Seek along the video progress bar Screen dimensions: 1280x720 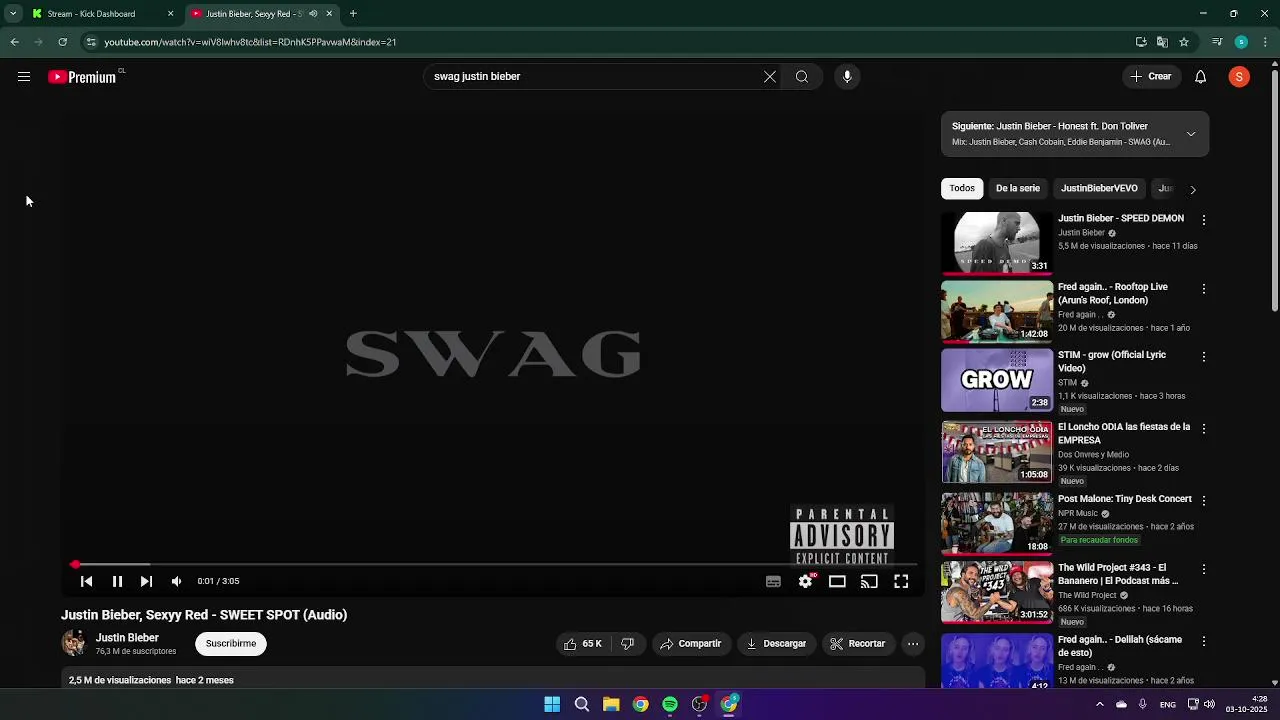[x=494, y=565]
